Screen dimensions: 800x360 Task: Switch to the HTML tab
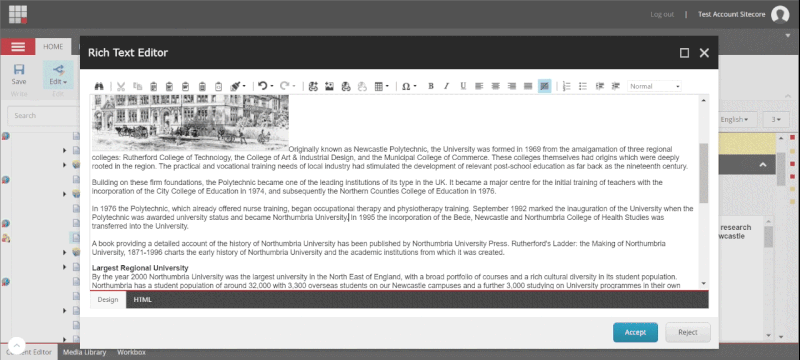click(142, 300)
